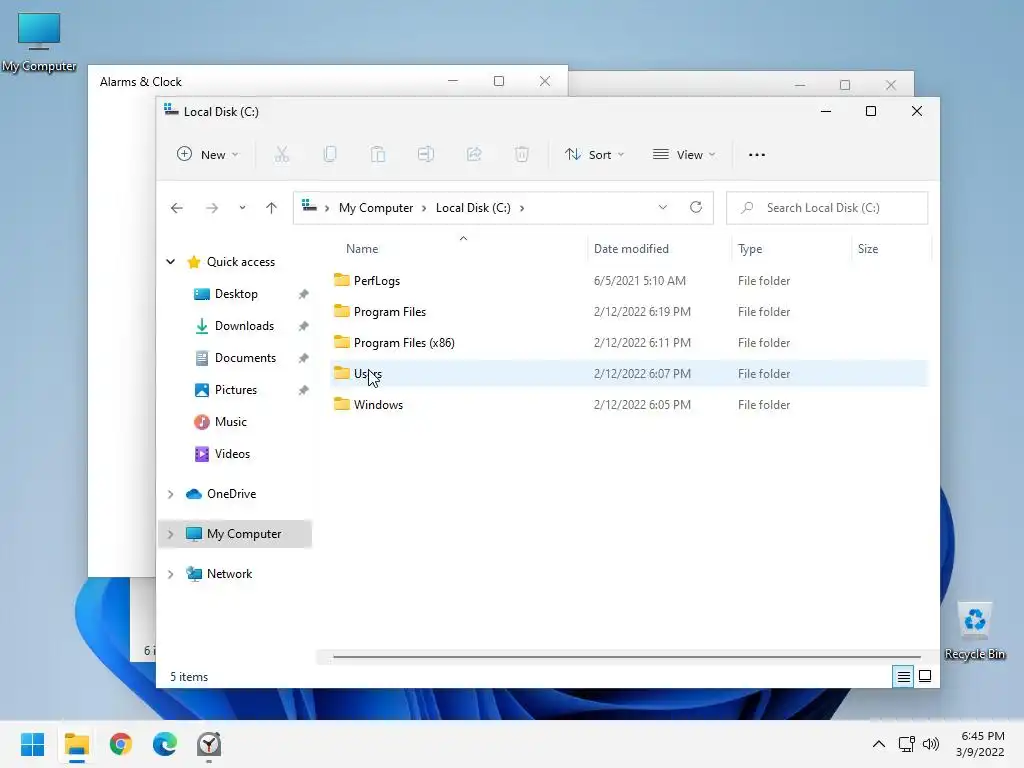Open Videos in Quick access
The width and height of the screenshot is (1024, 768).
(232, 454)
